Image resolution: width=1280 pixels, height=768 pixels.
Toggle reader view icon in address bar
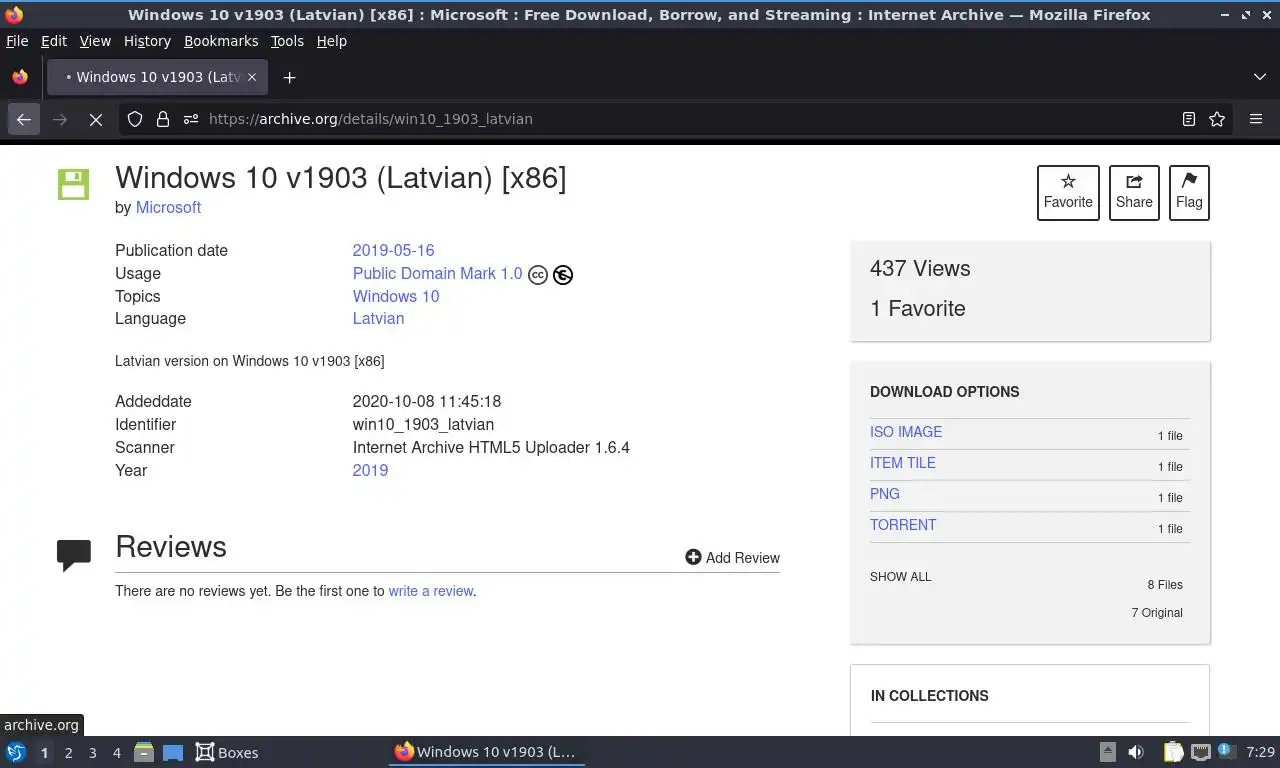click(1189, 119)
